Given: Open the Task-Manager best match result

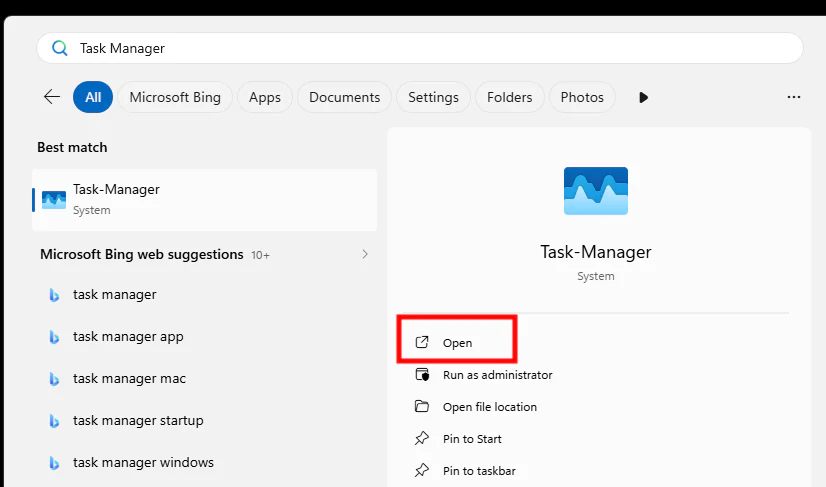Looking at the screenshot, I should 204,200.
